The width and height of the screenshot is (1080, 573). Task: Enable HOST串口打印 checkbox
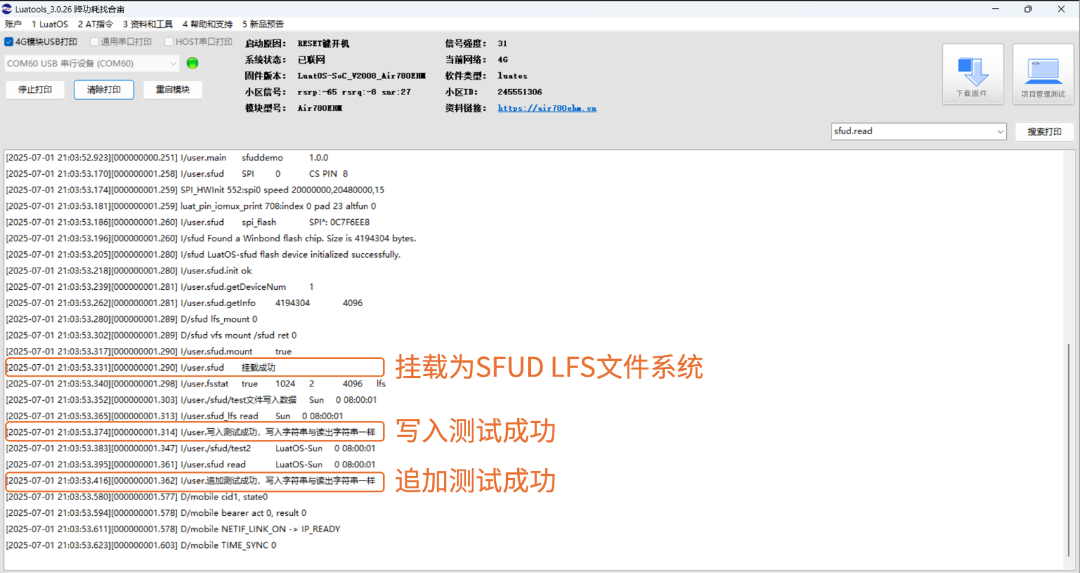[169, 42]
